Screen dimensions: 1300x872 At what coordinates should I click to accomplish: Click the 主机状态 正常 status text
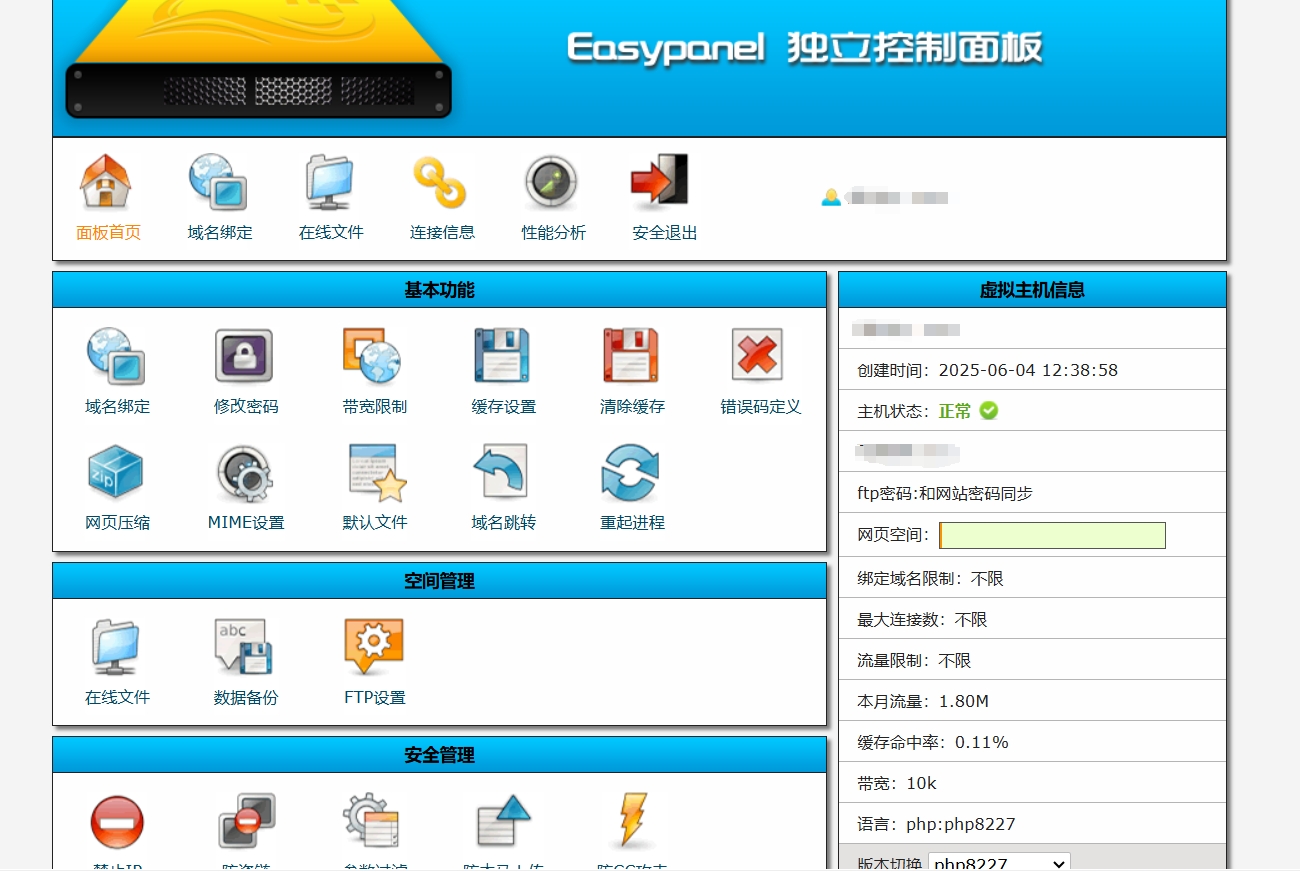[x=955, y=411]
